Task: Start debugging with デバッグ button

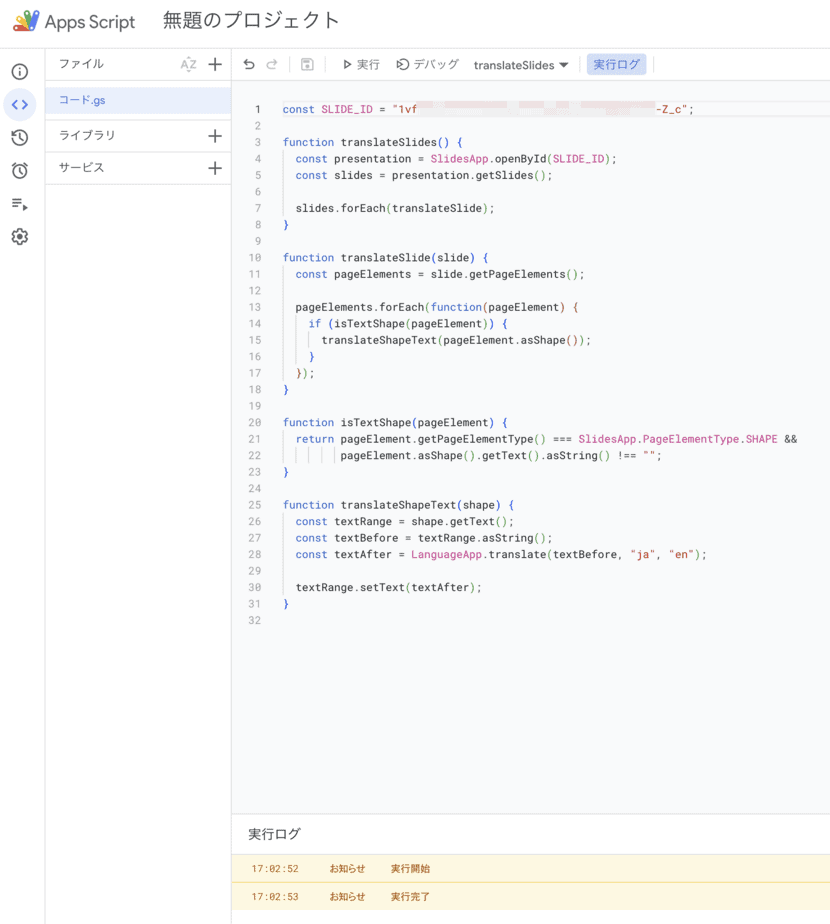Action: [427, 65]
